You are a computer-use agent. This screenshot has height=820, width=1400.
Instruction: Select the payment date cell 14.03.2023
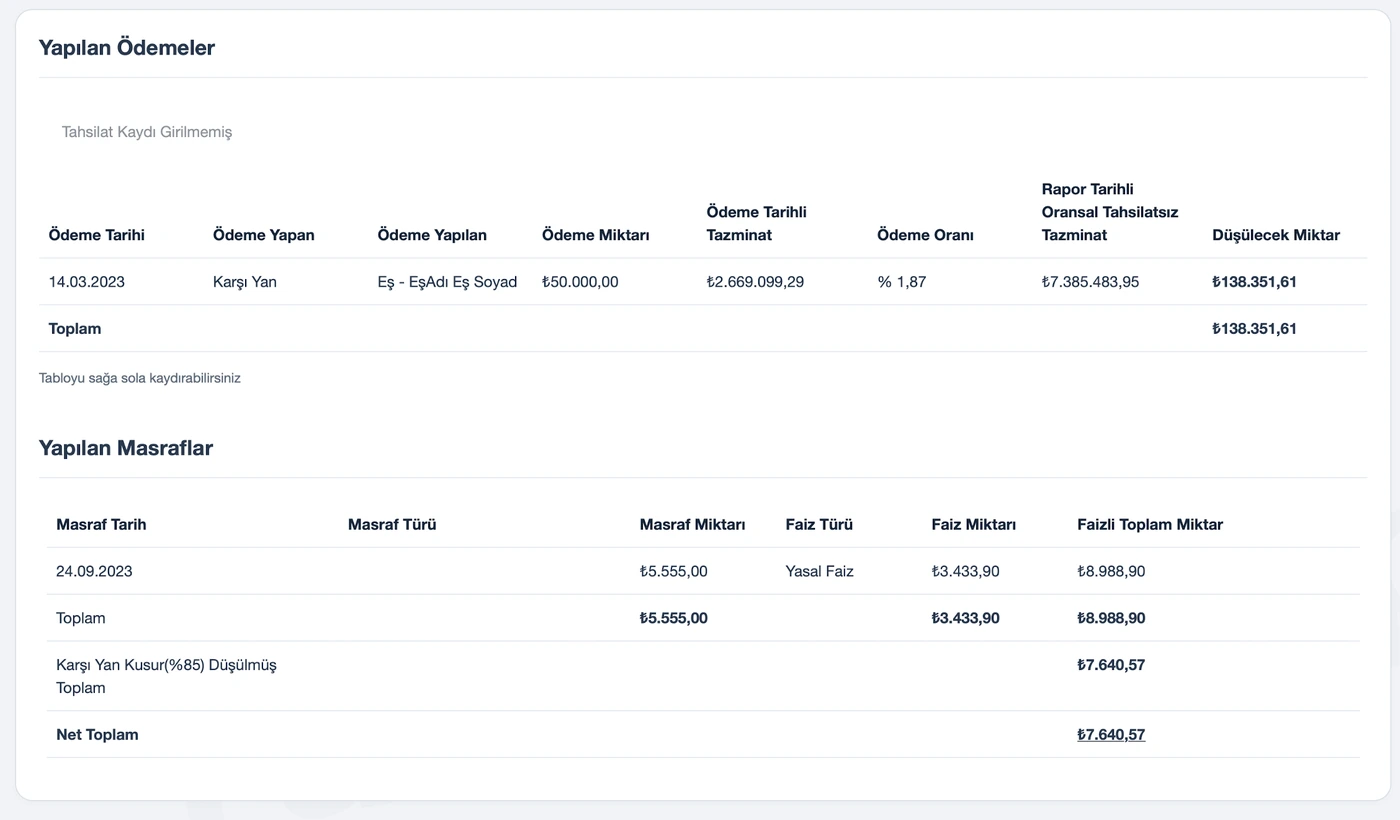point(87,282)
